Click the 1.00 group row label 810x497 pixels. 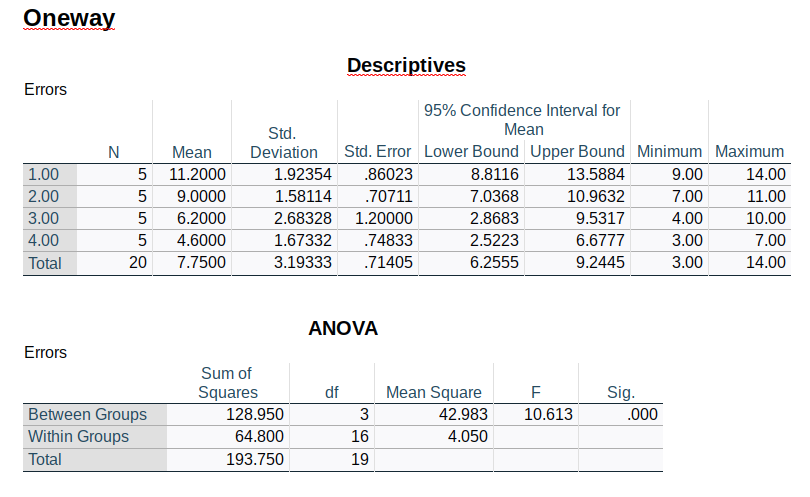(44, 174)
